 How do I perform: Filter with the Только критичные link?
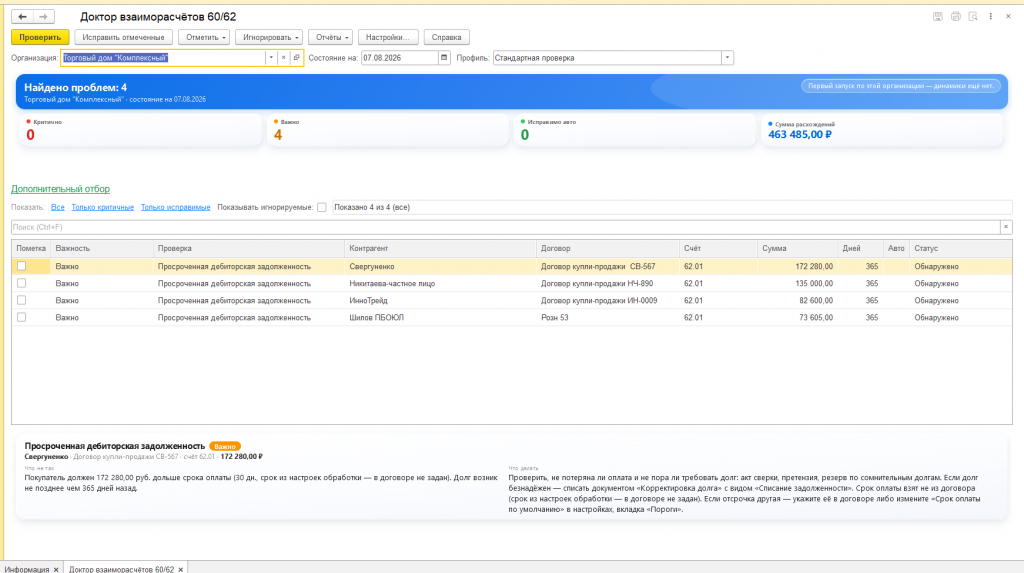(103, 207)
